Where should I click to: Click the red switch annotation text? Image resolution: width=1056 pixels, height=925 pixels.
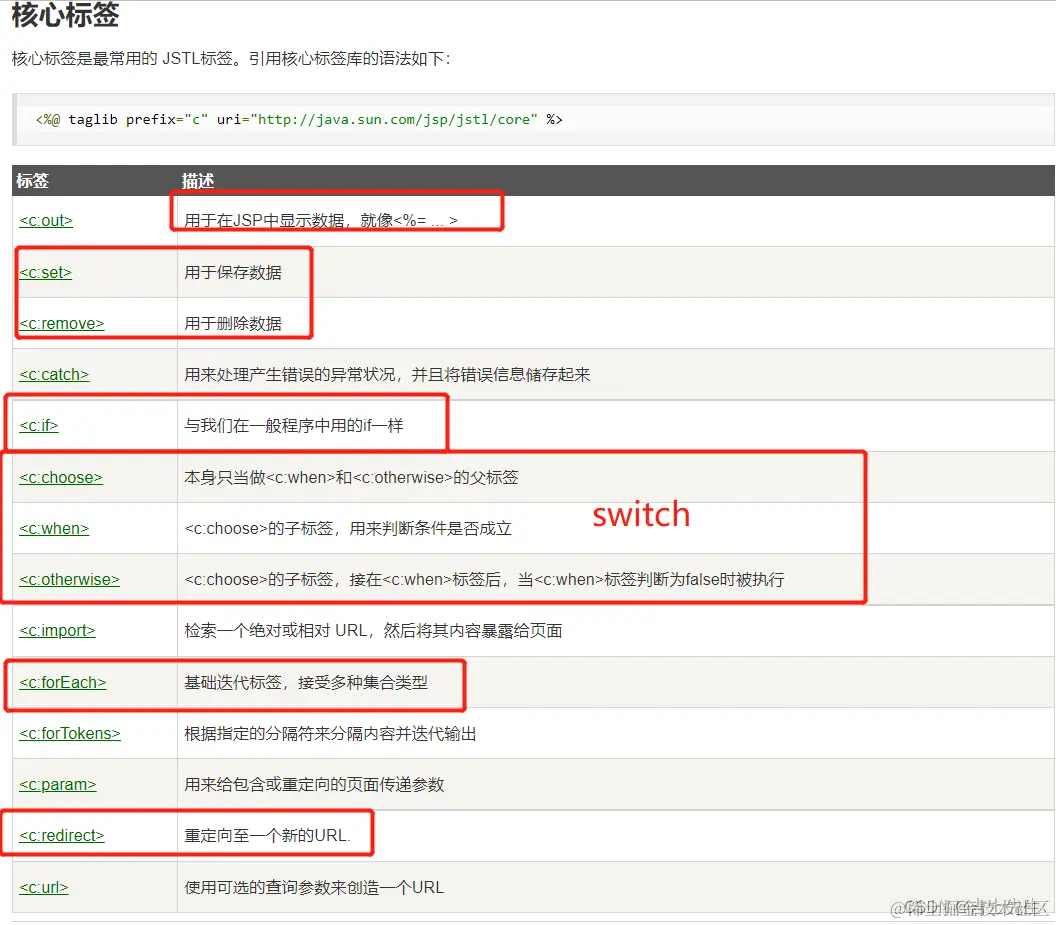click(x=641, y=515)
